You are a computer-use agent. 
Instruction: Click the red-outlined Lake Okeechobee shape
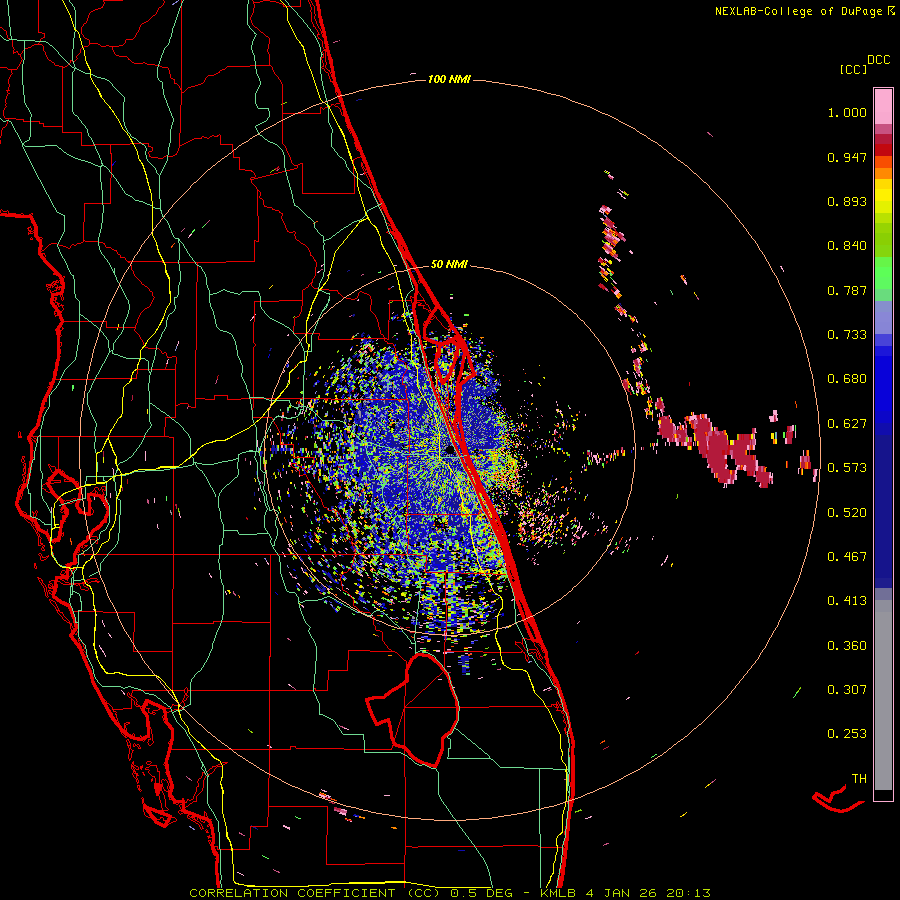coord(413,710)
